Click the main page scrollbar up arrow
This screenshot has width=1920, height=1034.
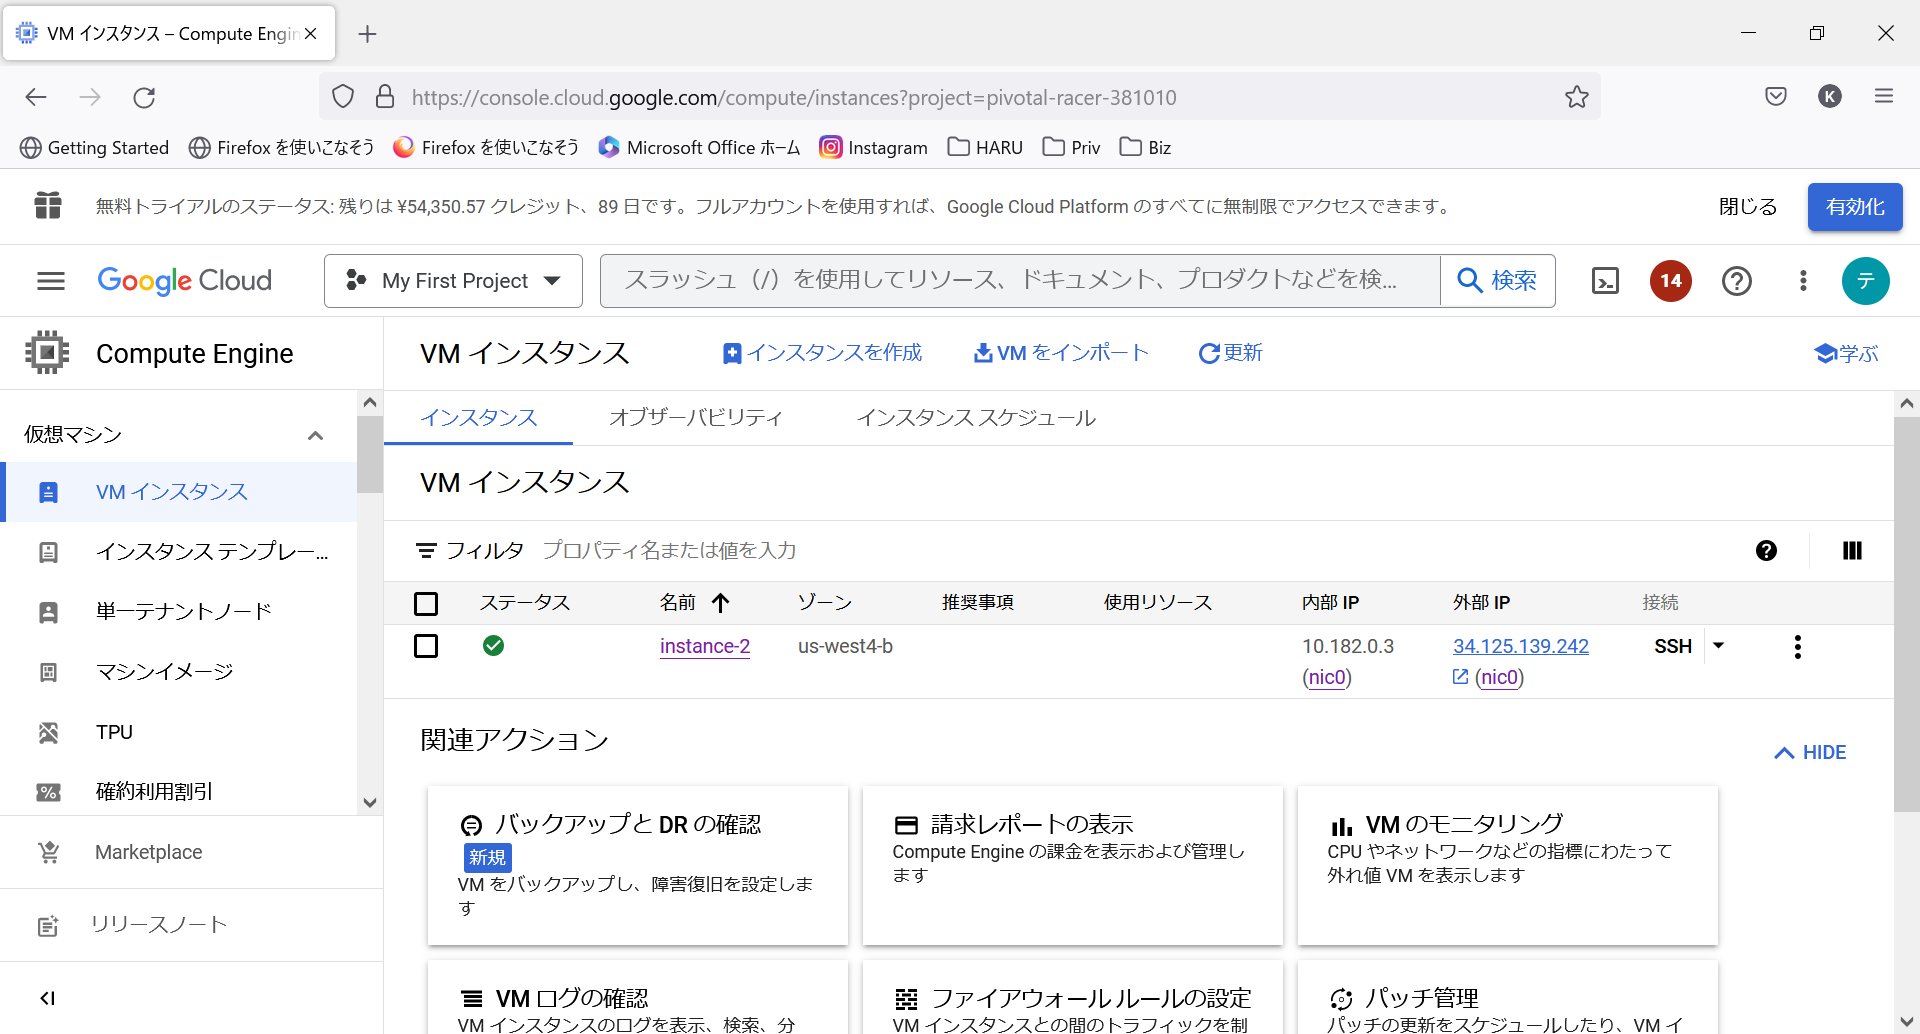pyautogui.click(x=1906, y=403)
